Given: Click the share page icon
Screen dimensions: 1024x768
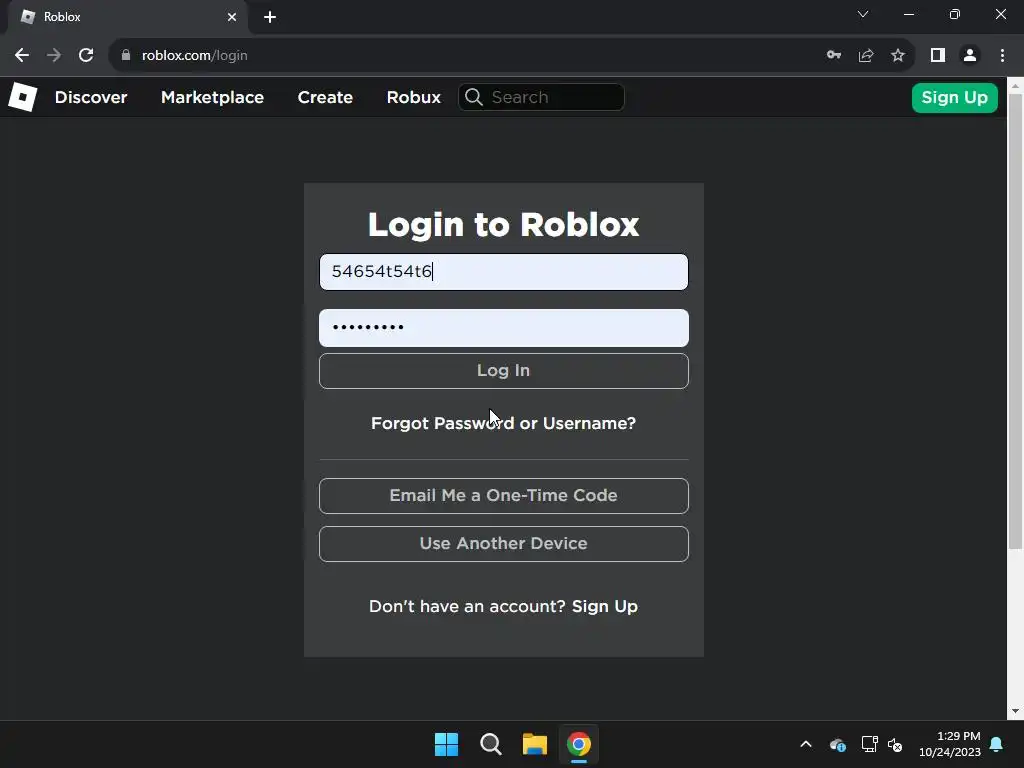Looking at the screenshot, I should [x=866, y=56].
